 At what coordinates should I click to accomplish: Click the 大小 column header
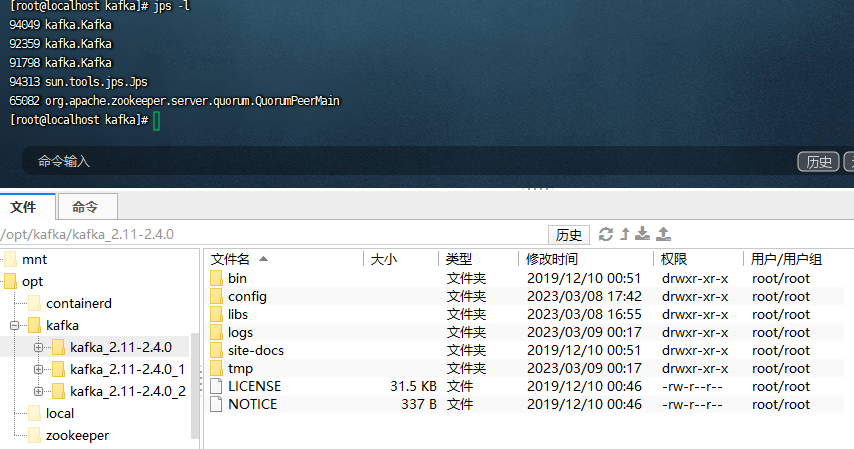coord(384,259)
